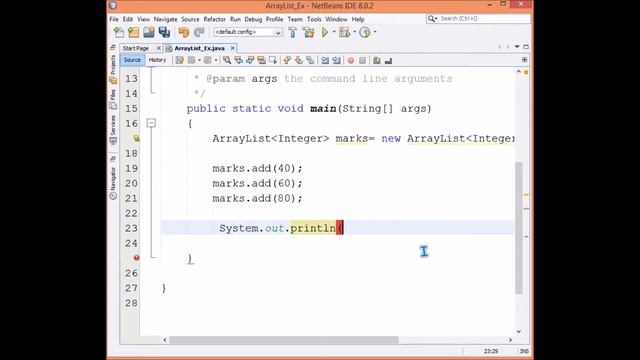Click the New File toolbar icon
640x360 pixels.
(x=119, y=32)
